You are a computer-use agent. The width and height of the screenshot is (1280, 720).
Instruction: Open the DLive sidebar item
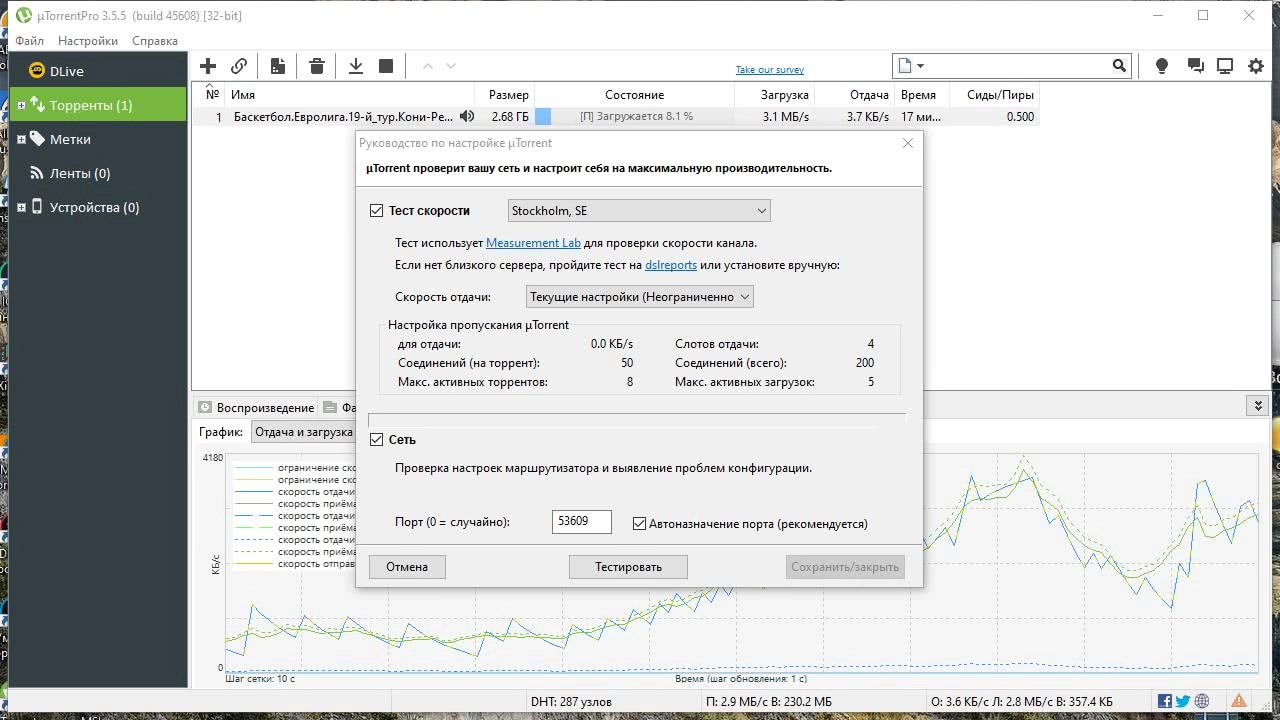coord(98,71)
